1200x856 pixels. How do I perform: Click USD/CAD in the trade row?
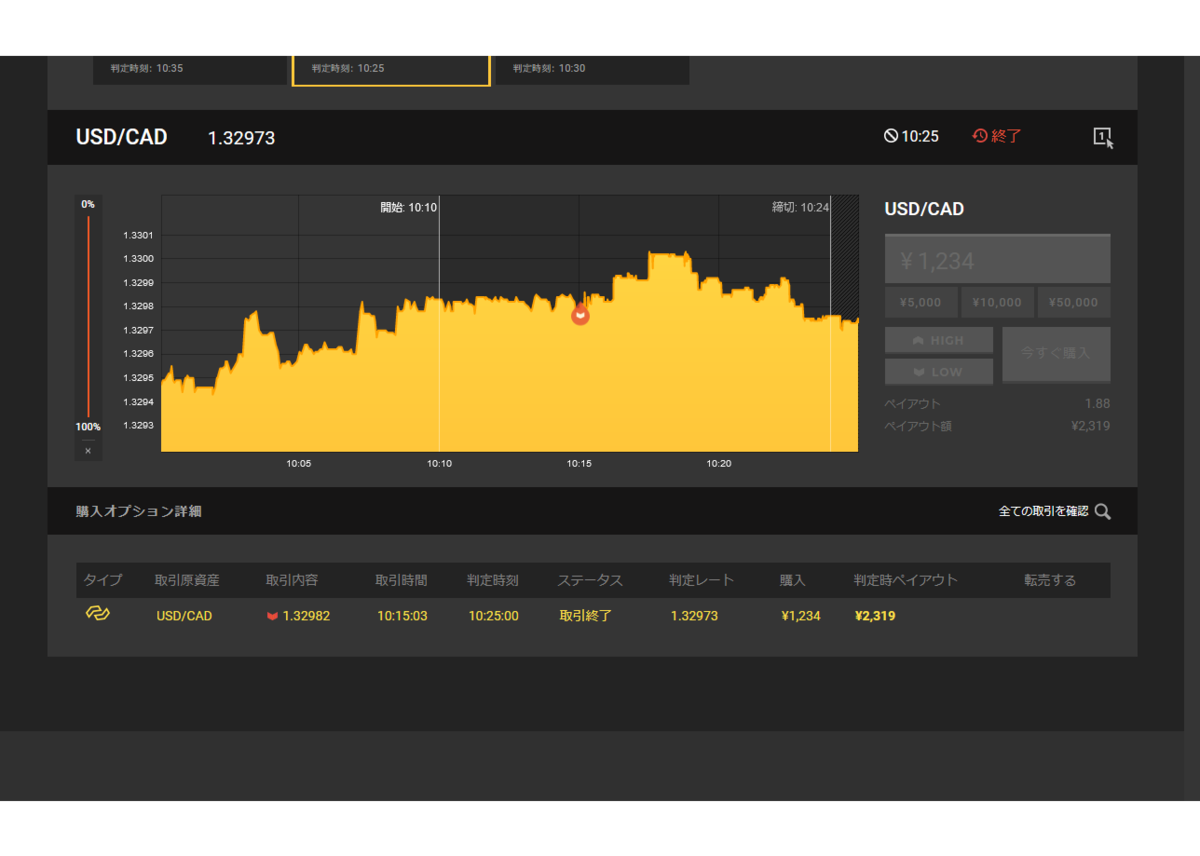tap(184, 616)
